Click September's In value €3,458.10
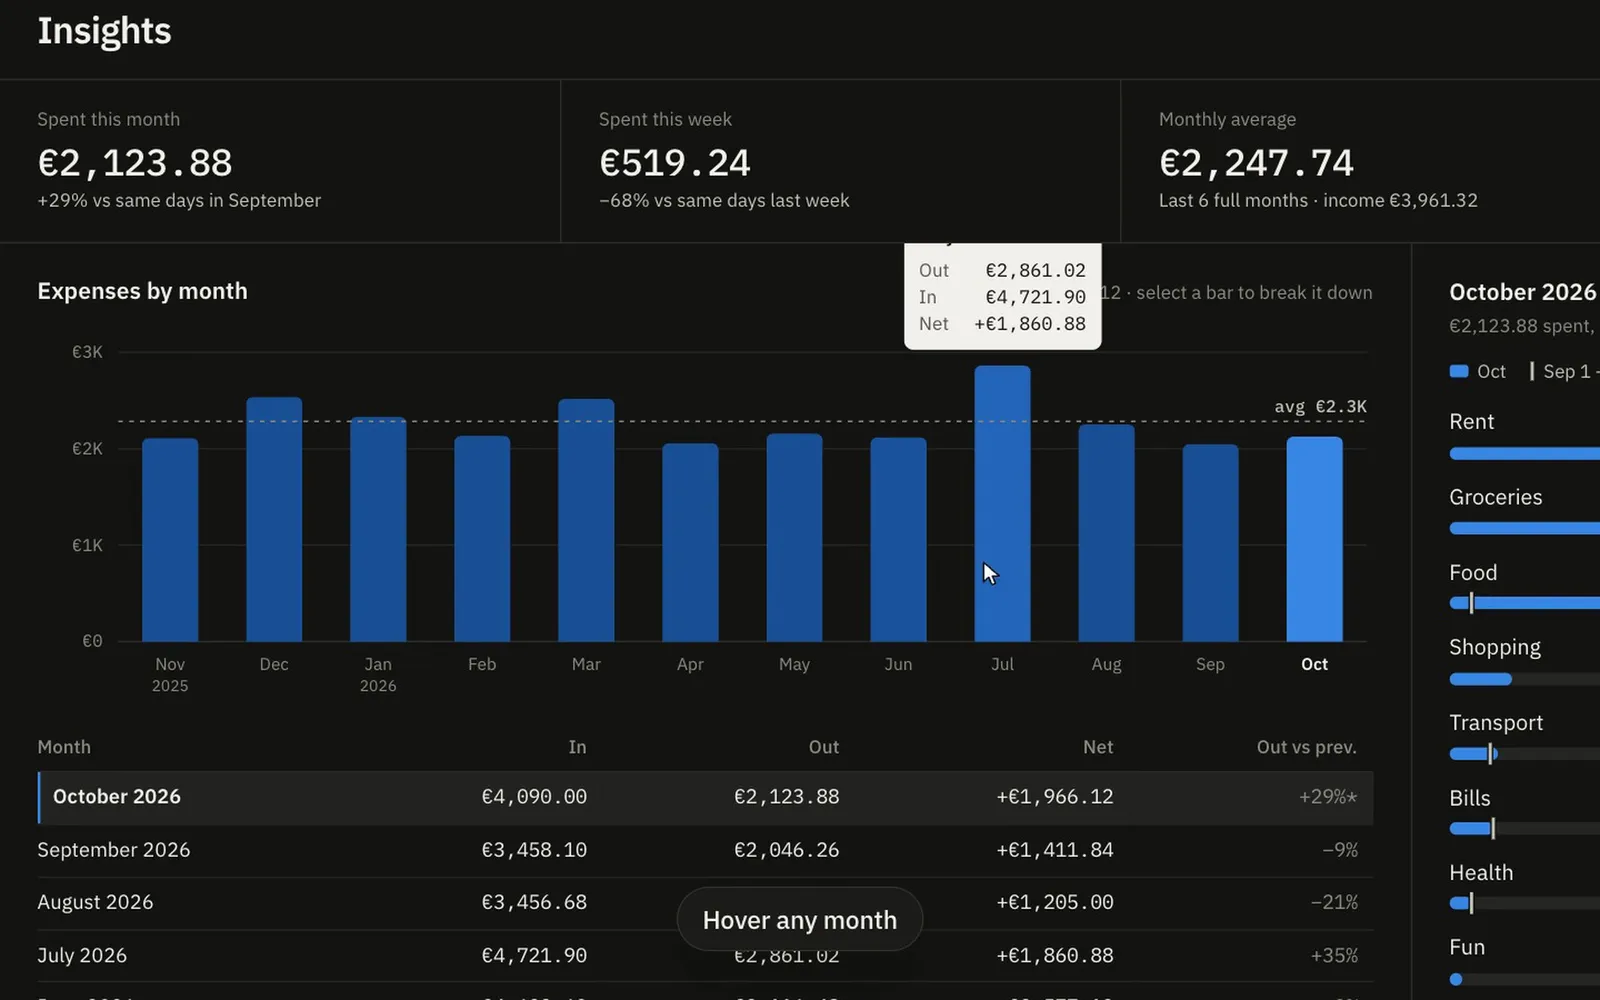Screen dimensions: 1600x1000 (534, 850)
